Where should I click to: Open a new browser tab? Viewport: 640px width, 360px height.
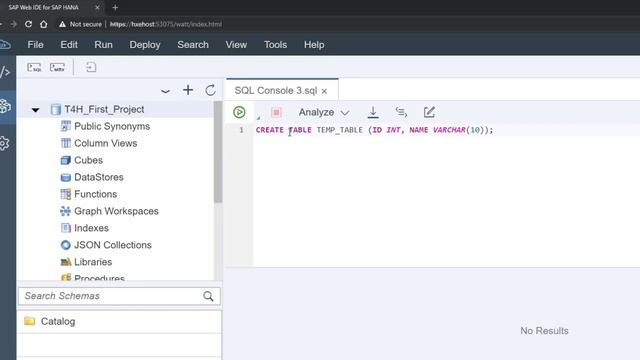click(115, 7)
